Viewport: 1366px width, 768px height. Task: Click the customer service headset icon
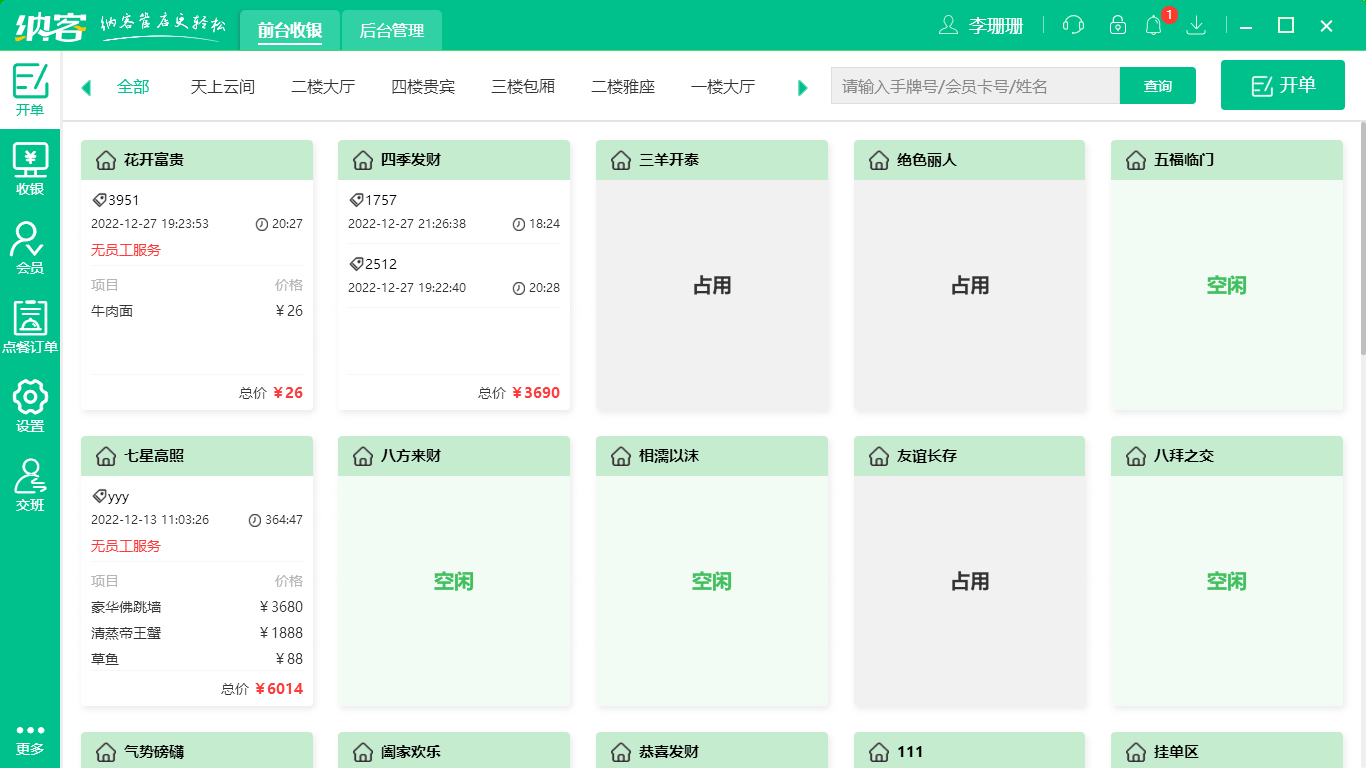pyautogui.click(x=1073, y=25)
